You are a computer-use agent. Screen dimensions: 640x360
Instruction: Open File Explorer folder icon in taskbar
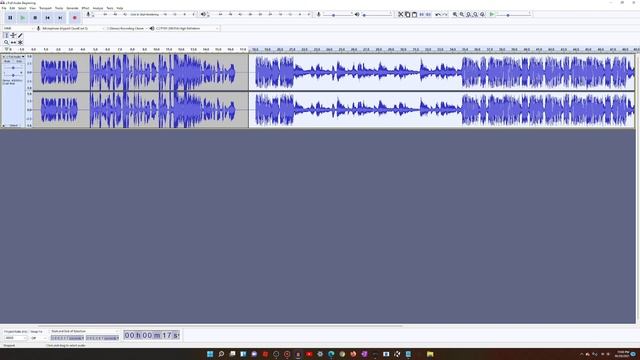(430, 354)
